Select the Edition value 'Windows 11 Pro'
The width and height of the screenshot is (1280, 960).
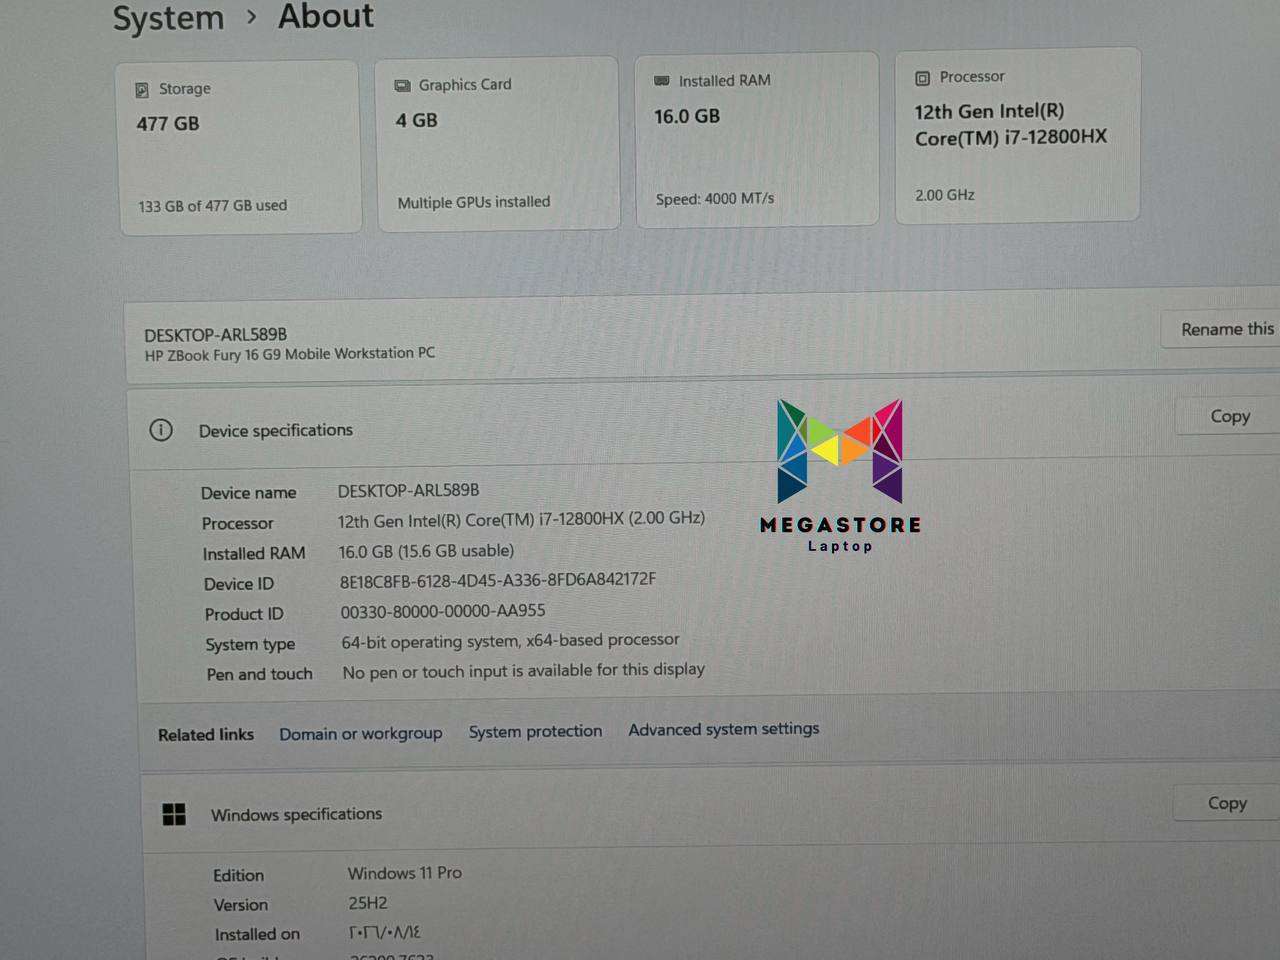pyautogui.click(x=404, y=873)
